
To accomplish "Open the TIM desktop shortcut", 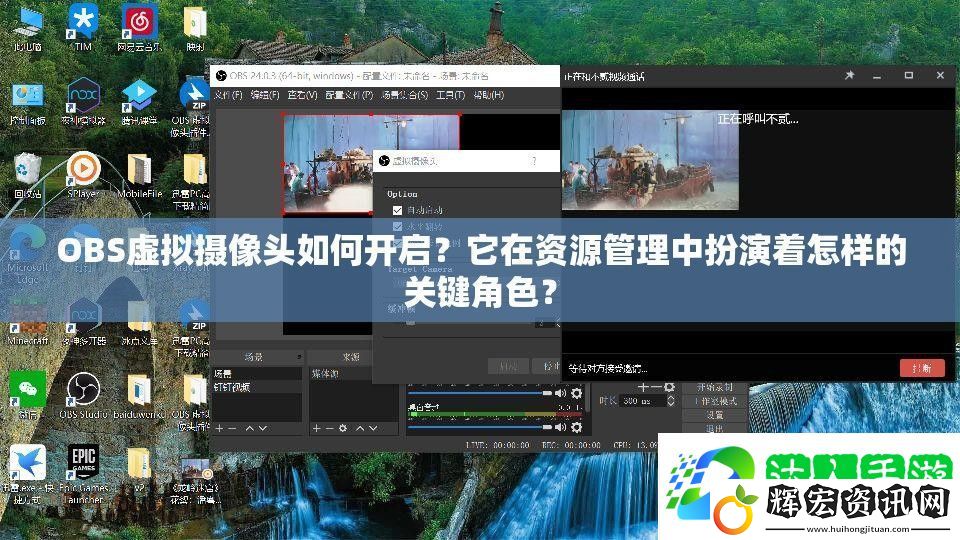I will [x=82, y=27].
